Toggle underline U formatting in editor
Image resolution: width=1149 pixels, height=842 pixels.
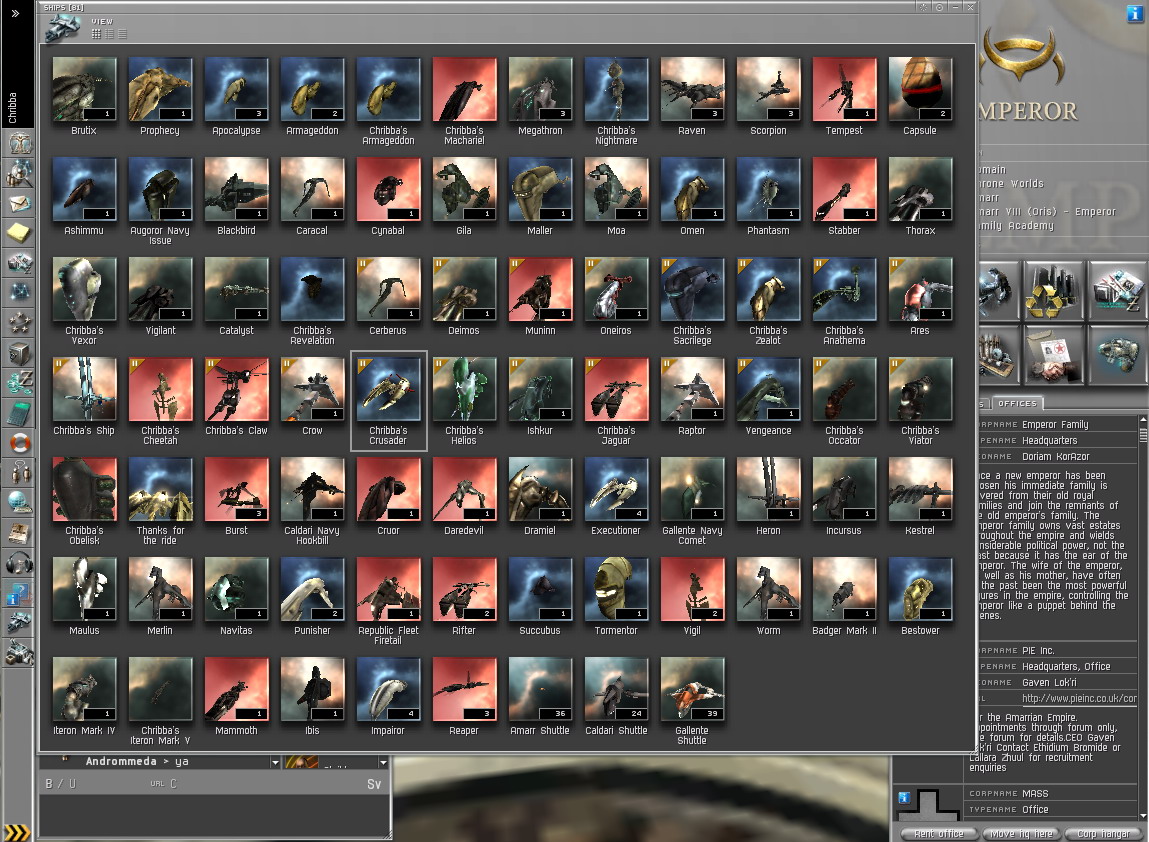[73, 784]
